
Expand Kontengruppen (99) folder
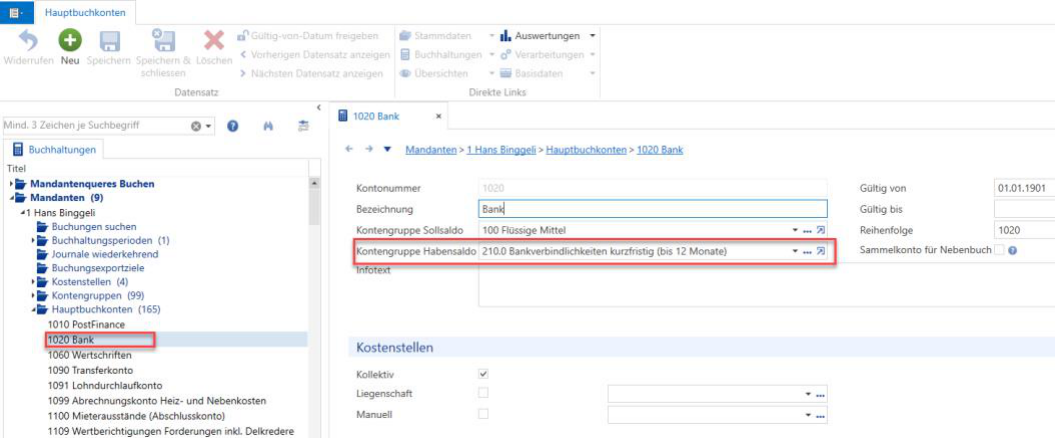pos(34,296)
